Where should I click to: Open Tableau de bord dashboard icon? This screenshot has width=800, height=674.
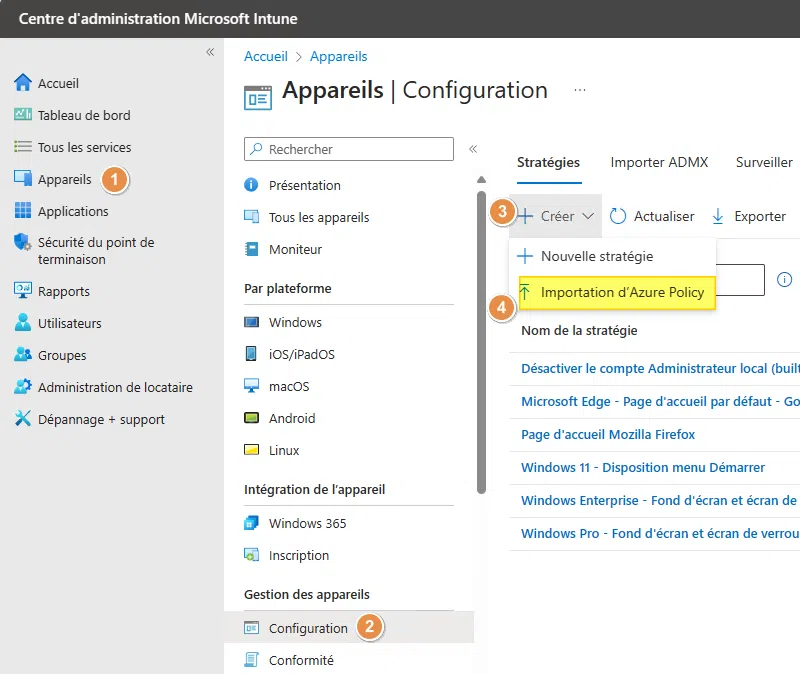[23, 115]
